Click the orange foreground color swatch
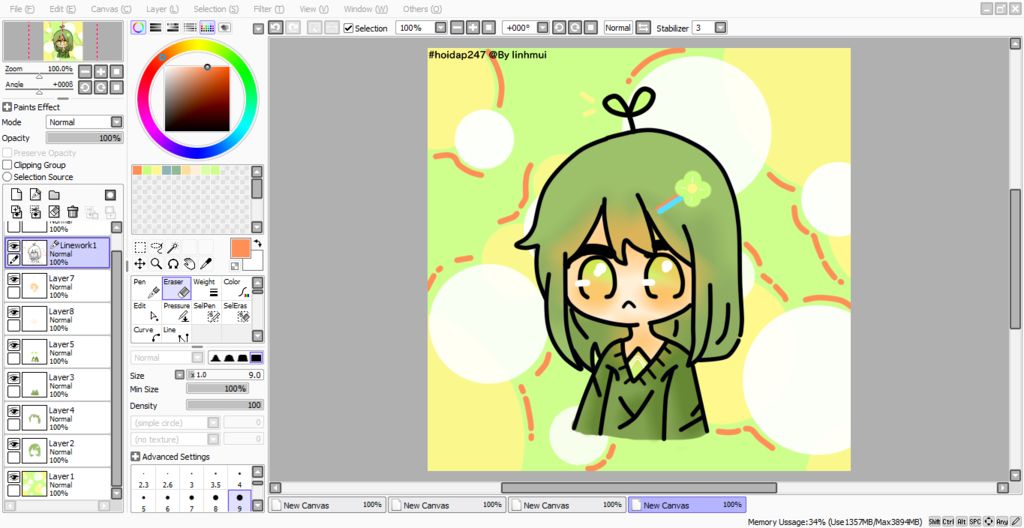Image resolution: width=1024 pixels, height=528 pixels. [240, 249]
